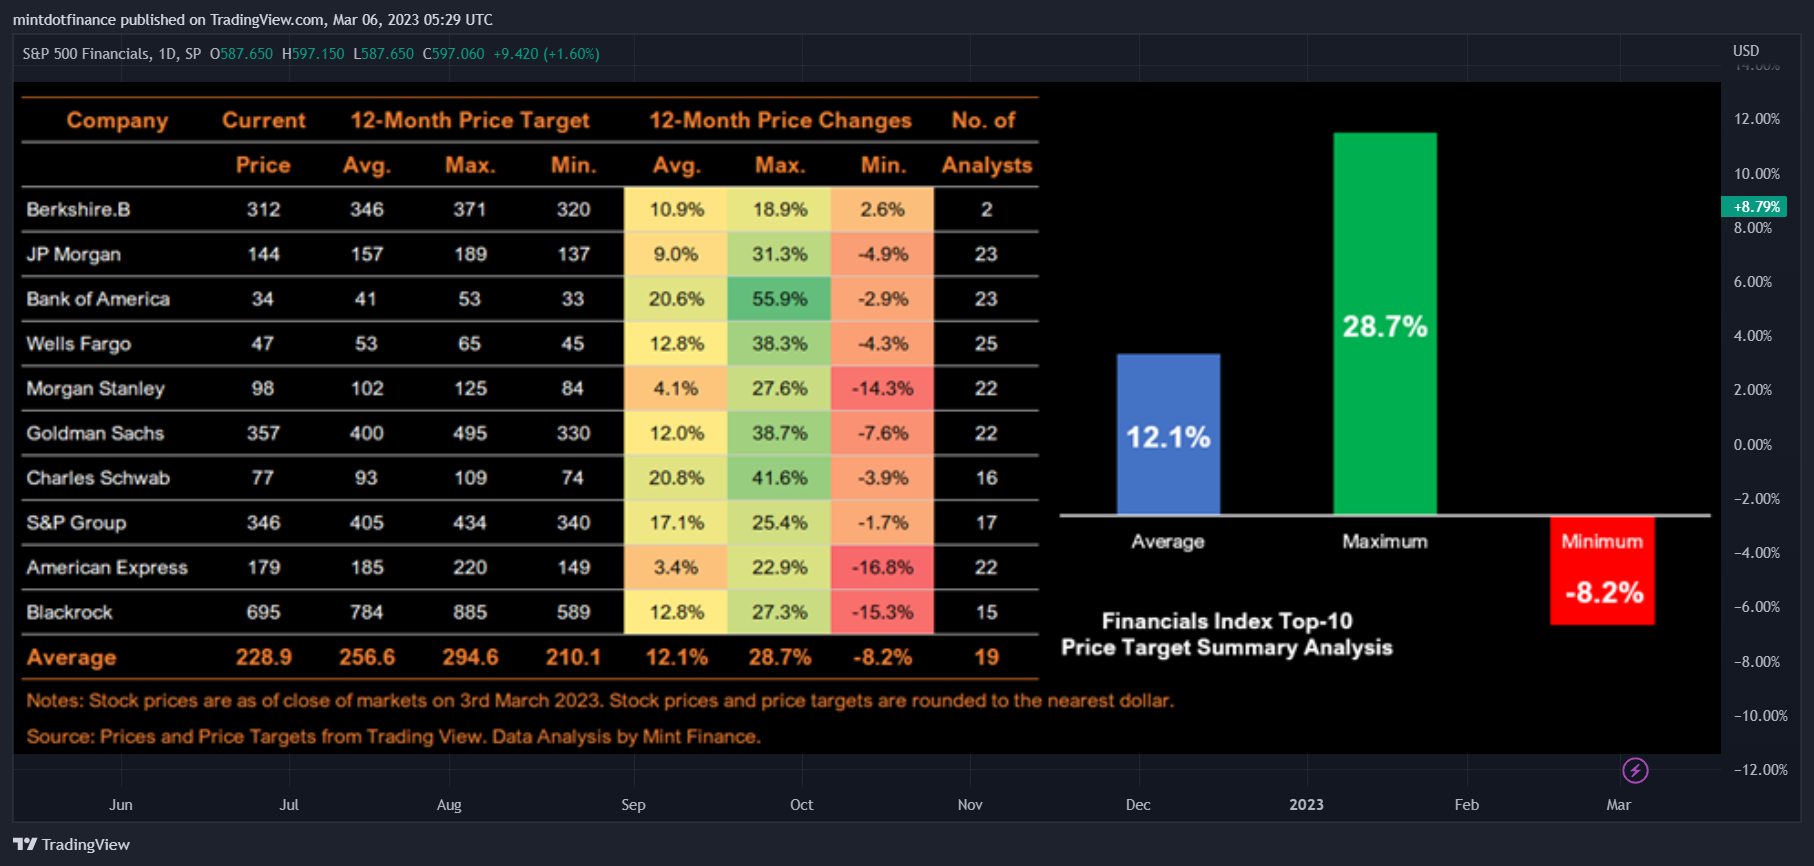Click the mintdotfinance published header text
The height and width of the screenshot is (866, 1814).
click(253, 20)
